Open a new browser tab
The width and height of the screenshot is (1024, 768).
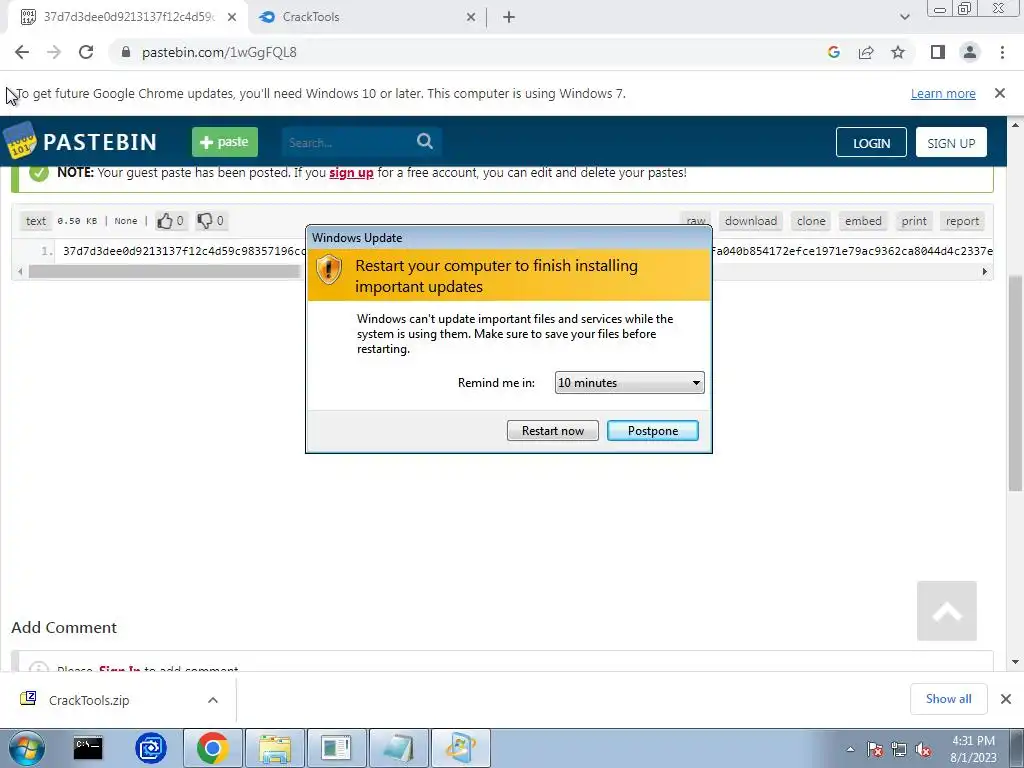pos(509,18)
